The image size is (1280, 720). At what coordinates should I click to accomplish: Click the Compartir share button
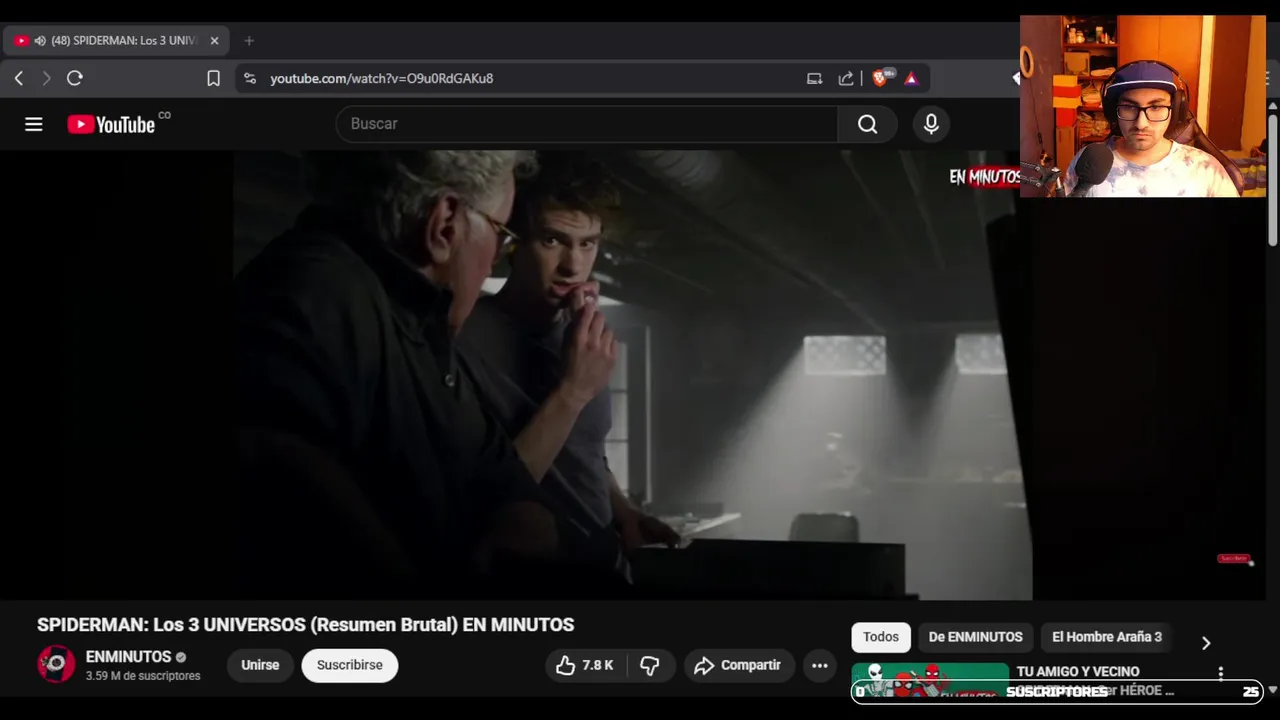tap(739, 665)
